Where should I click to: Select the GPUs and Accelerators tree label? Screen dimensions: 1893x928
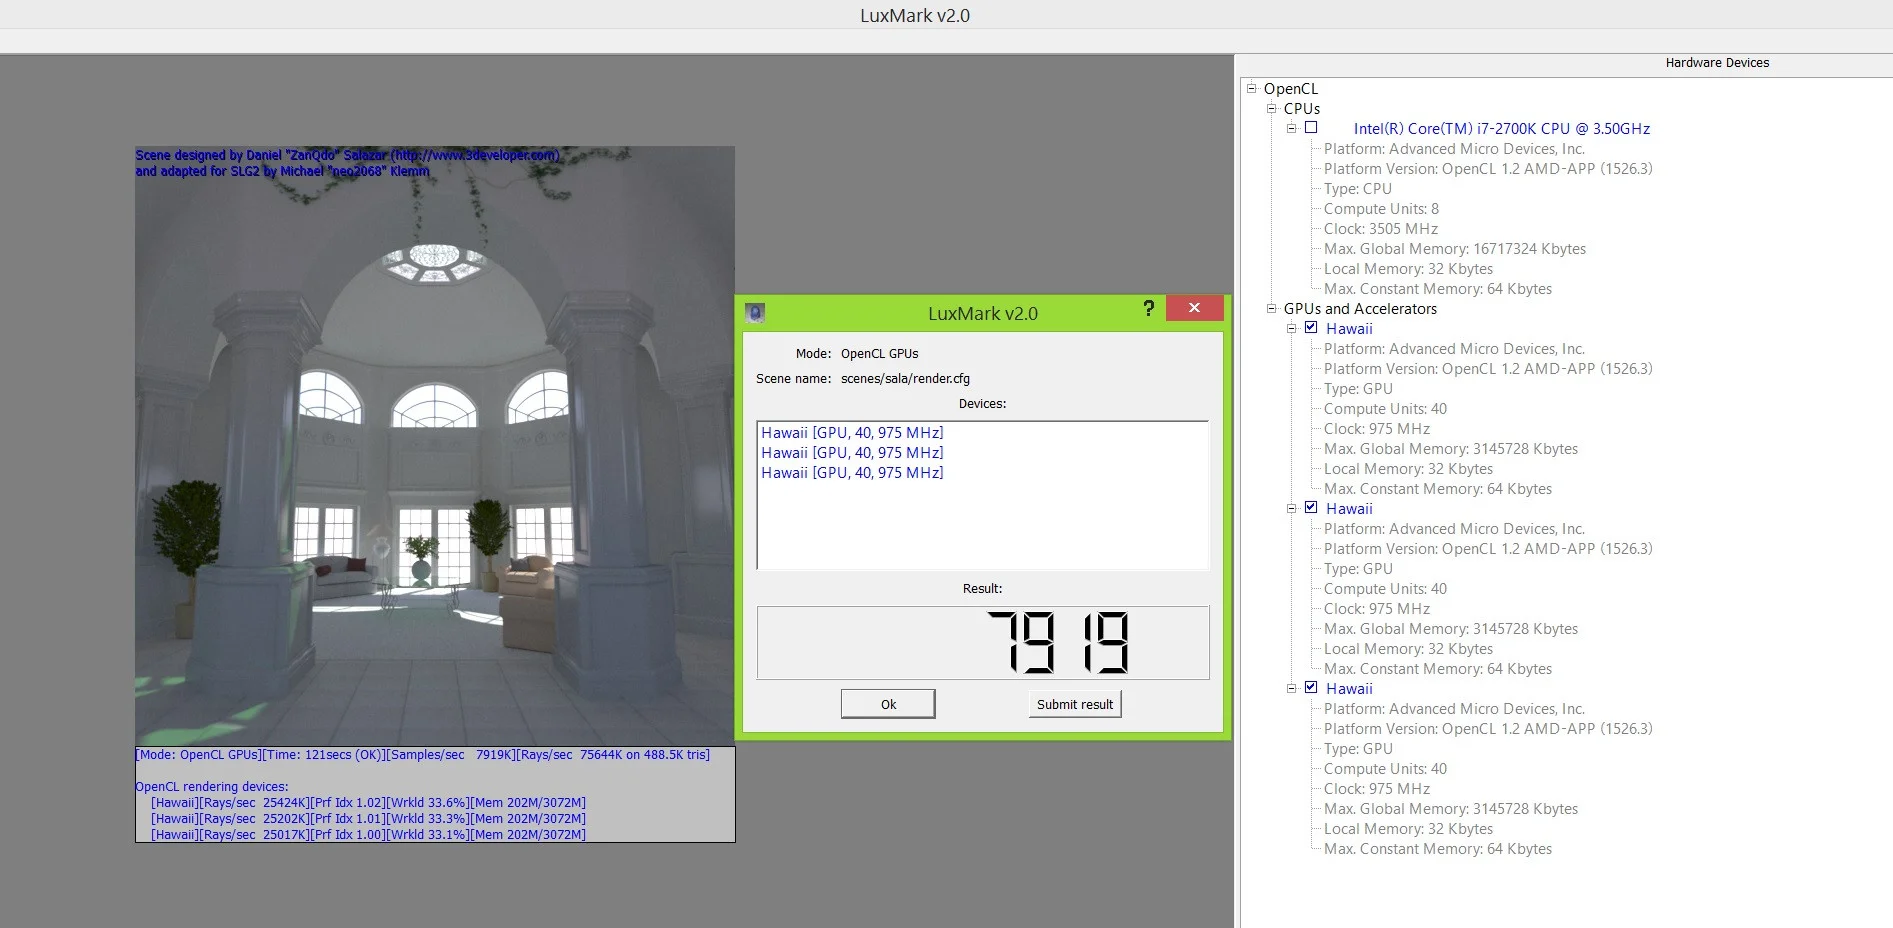1360,309
